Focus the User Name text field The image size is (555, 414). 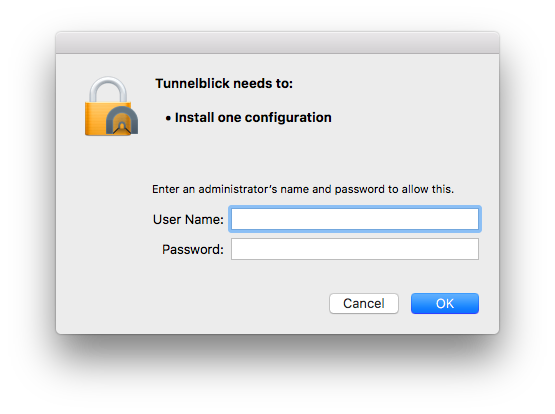pyautogui.click(x=355, y=219)
